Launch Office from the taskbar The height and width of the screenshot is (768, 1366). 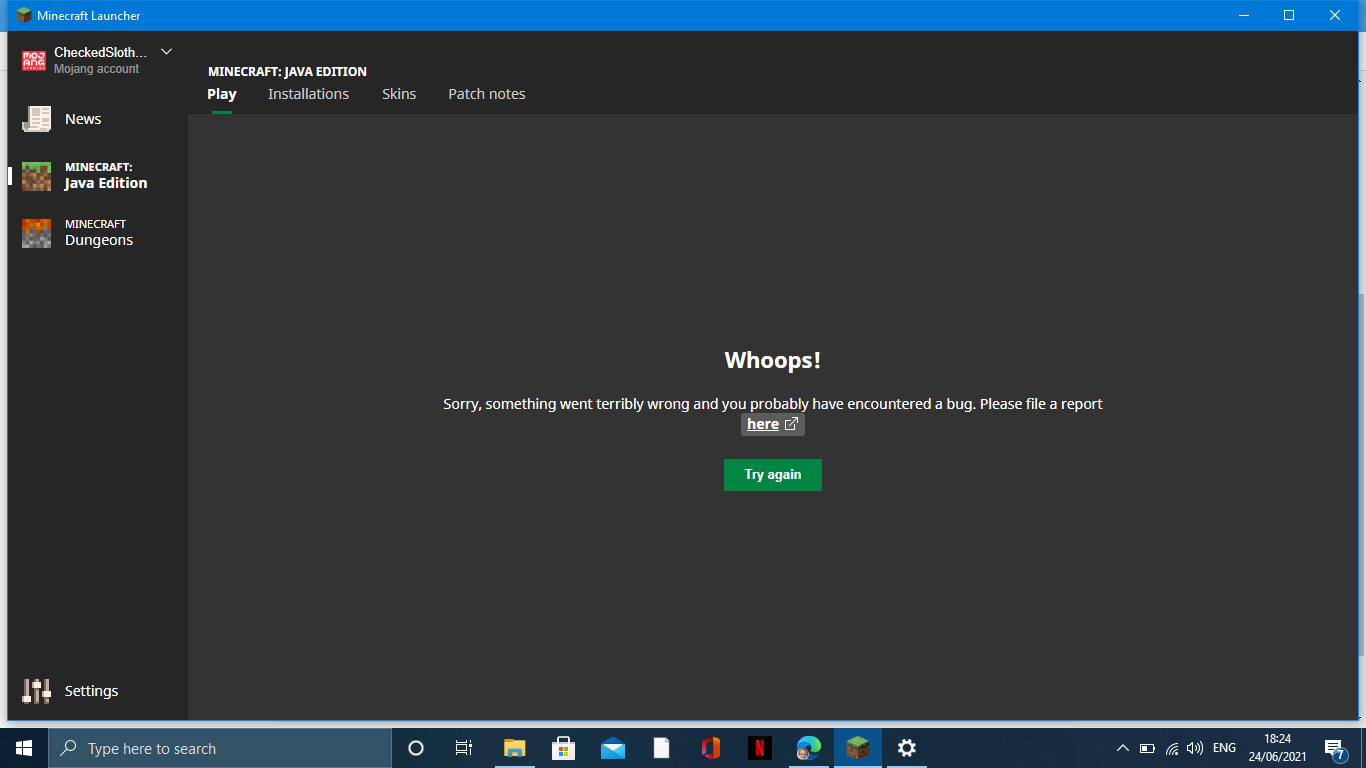pyautogui.click(x=711, y=748)
